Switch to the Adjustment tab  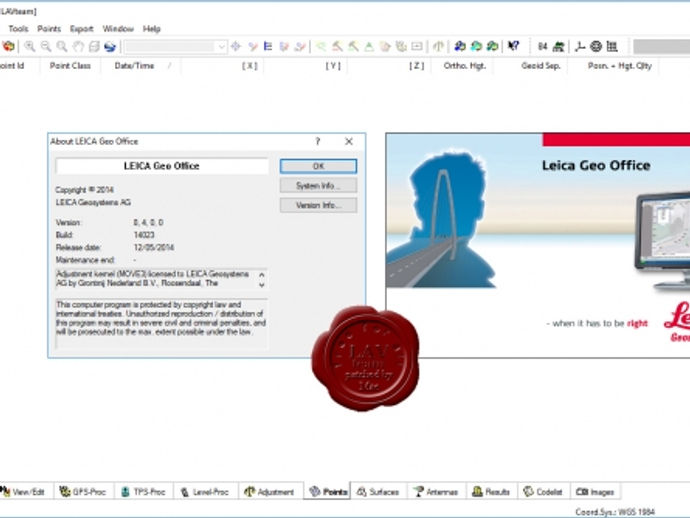pos(270,492)
